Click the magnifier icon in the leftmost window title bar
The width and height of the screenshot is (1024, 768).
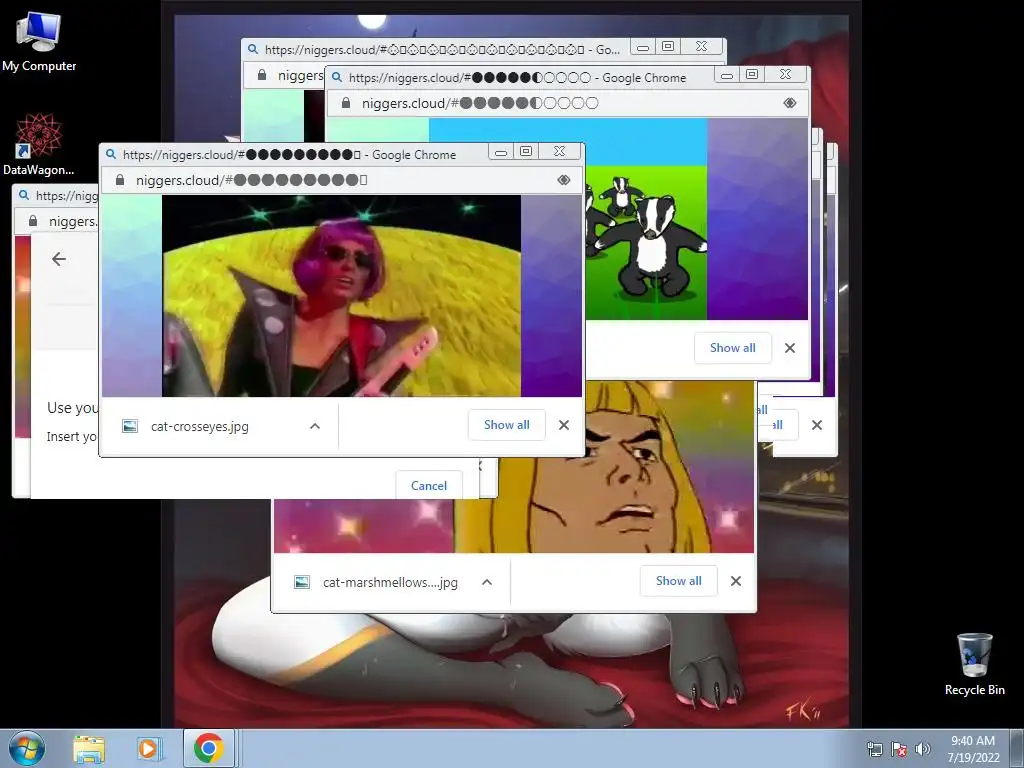[24, 195]
